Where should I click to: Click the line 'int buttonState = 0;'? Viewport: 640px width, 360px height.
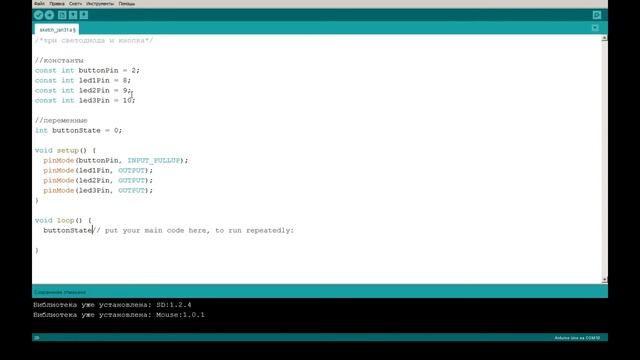pyautogui.click(x=78, y=131)
